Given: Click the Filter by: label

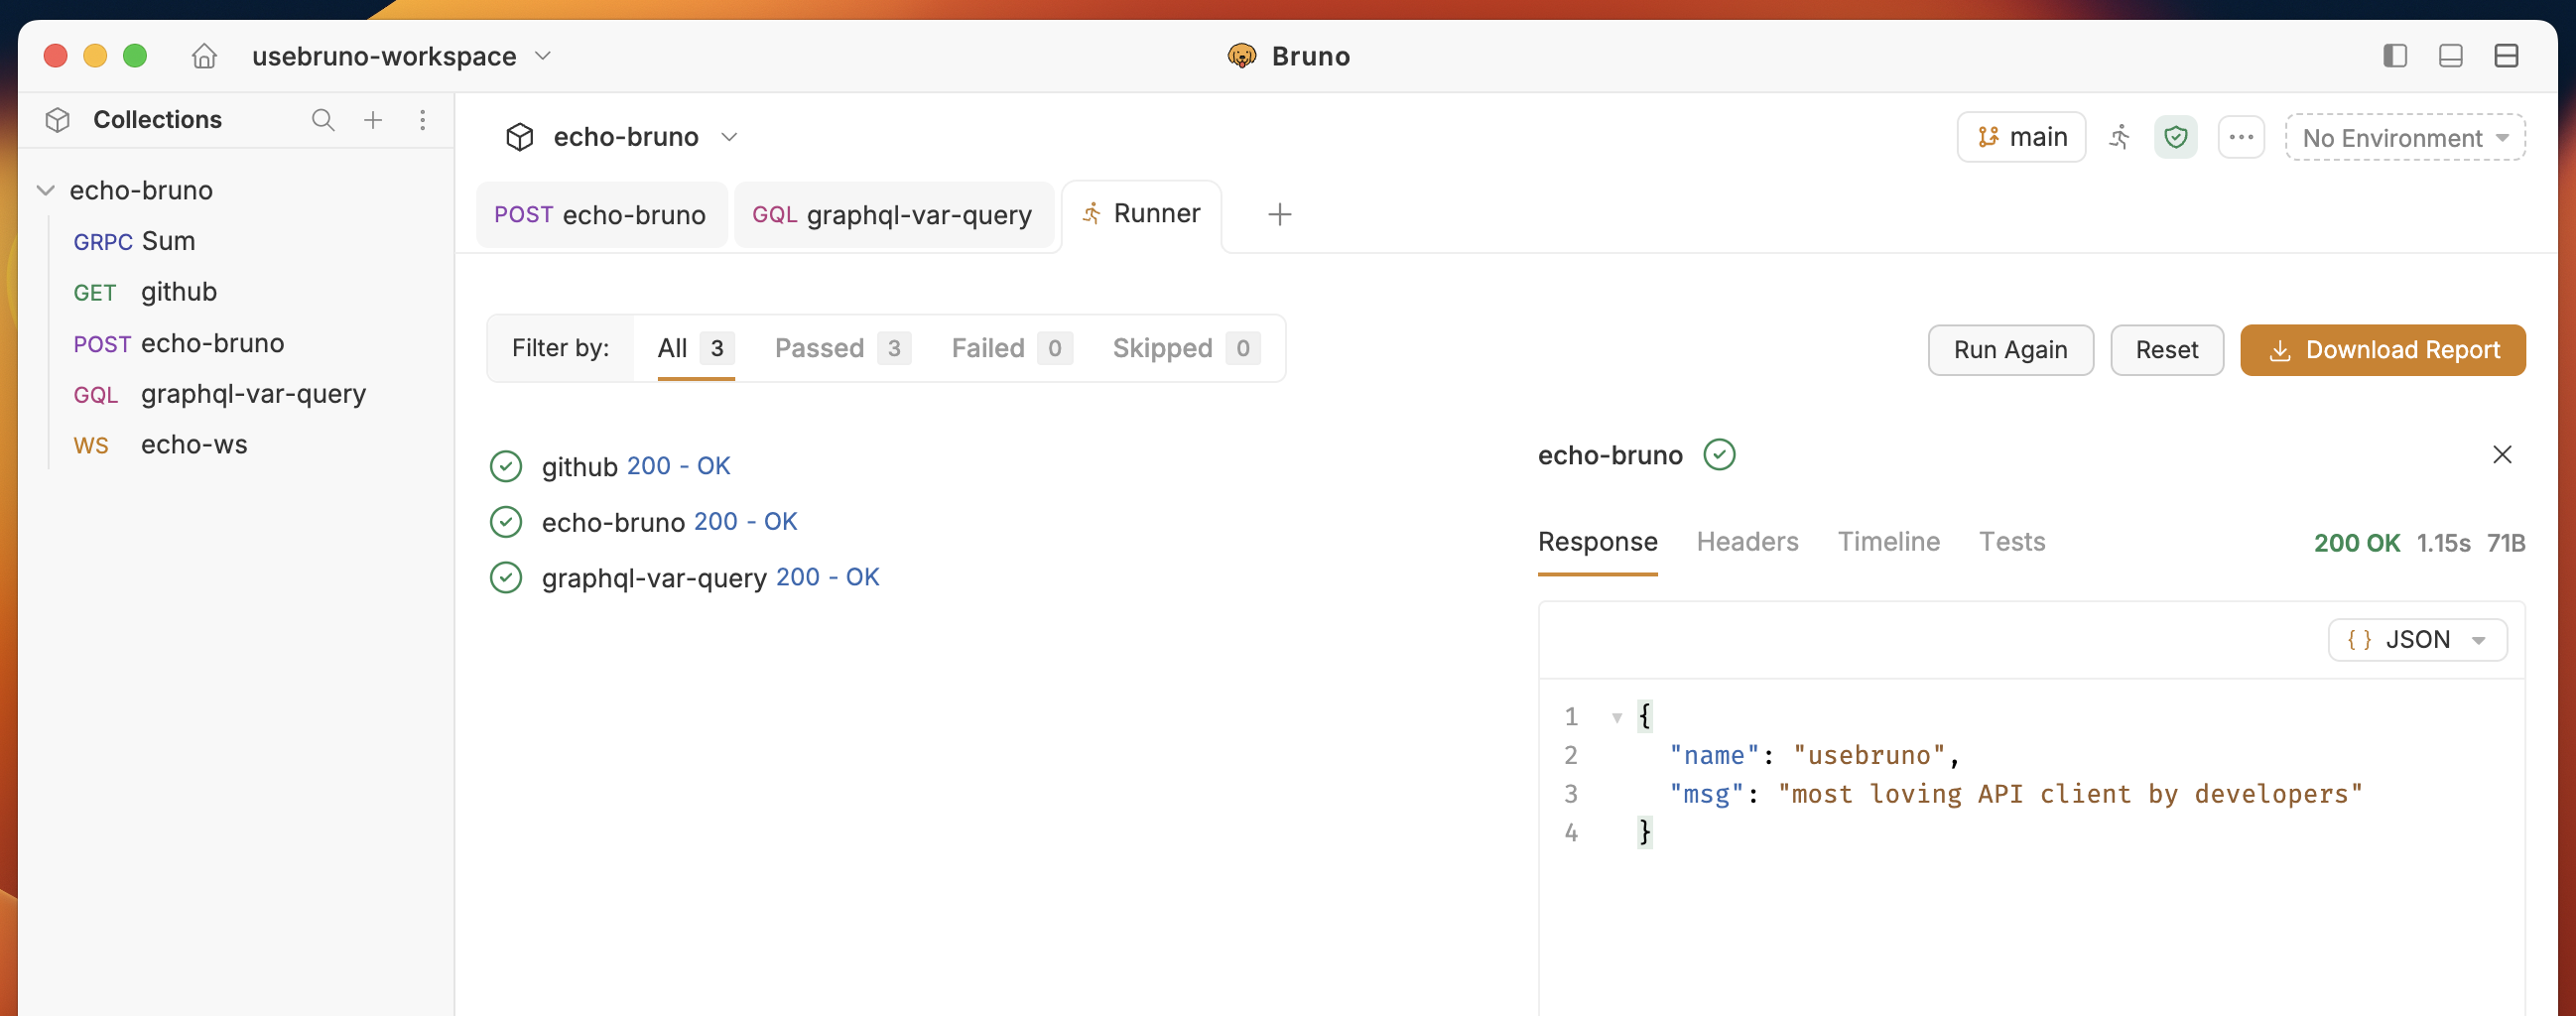Looking at the screenshot, I should coord(560,348).
